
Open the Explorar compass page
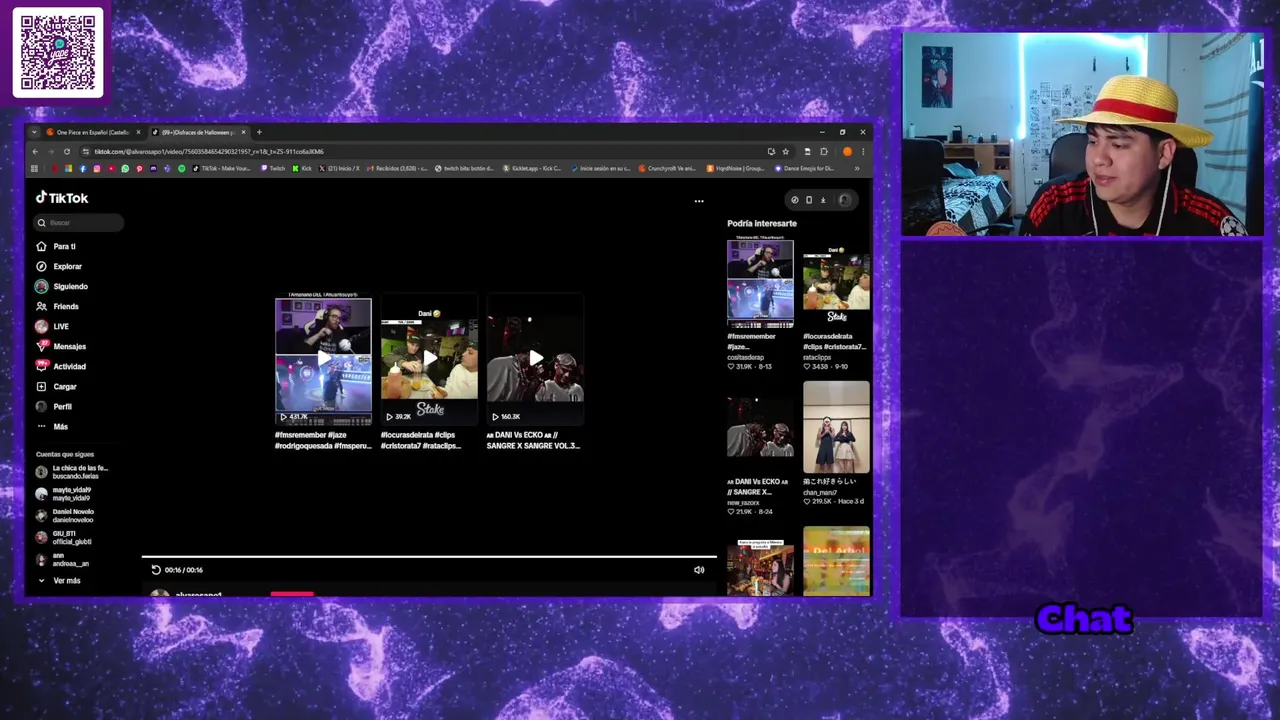tap(59, 266)
